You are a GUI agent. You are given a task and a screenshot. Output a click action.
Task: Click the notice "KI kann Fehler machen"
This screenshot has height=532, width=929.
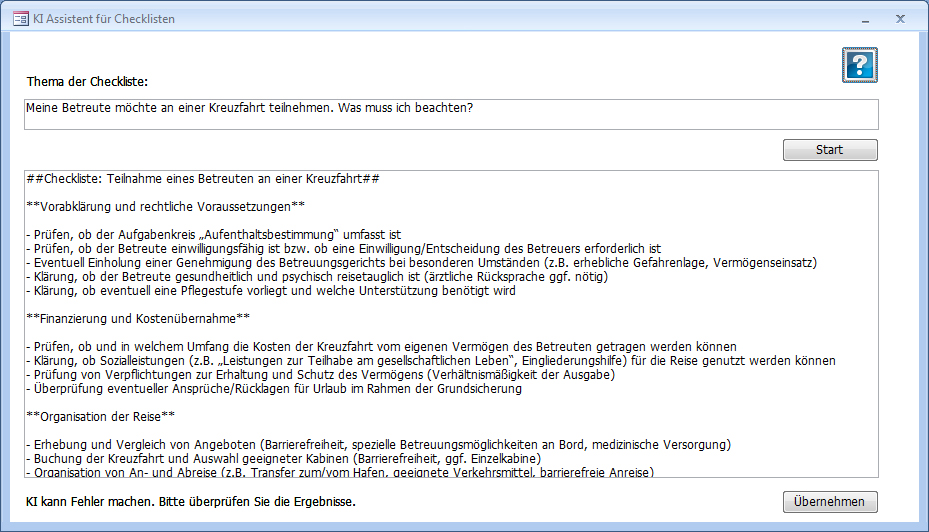point(191,502)
